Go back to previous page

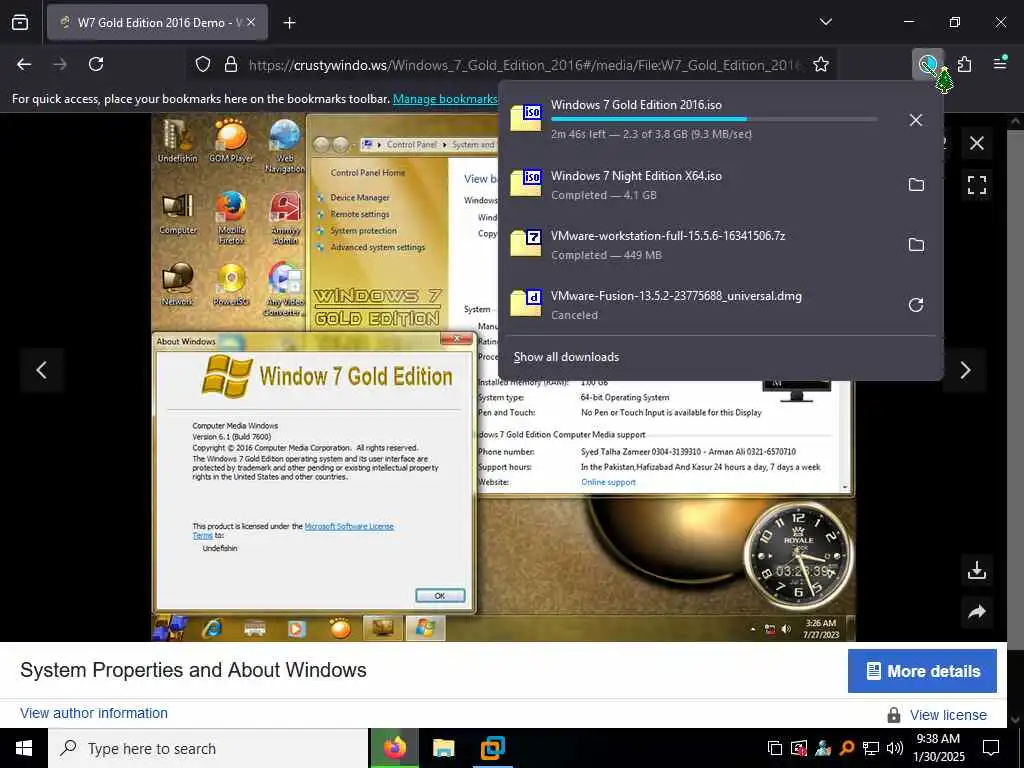(24, 64)
